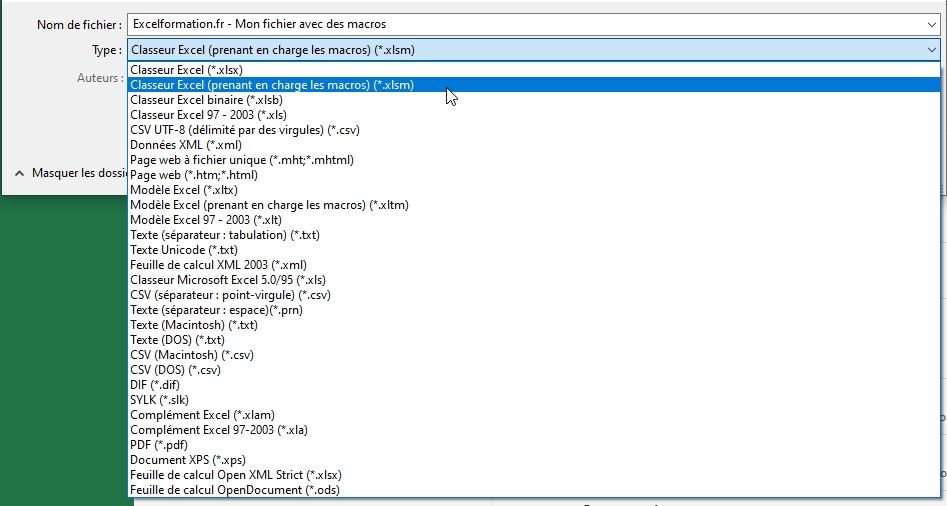The width and height of the screenshot is (947, 506).
Task: Choose Page web à fichier unique format
Action: pos(241,160)
